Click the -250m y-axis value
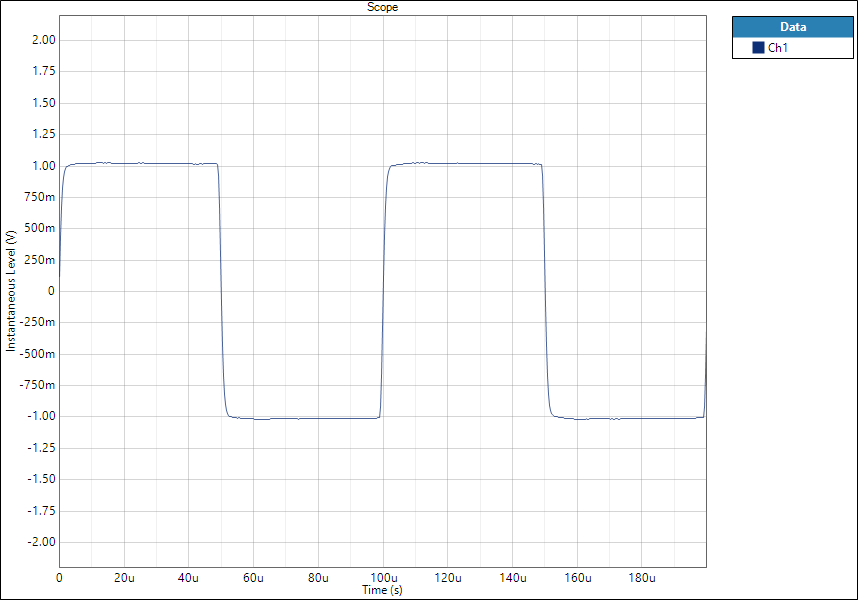The image size is (858, 600). point(38,322)
